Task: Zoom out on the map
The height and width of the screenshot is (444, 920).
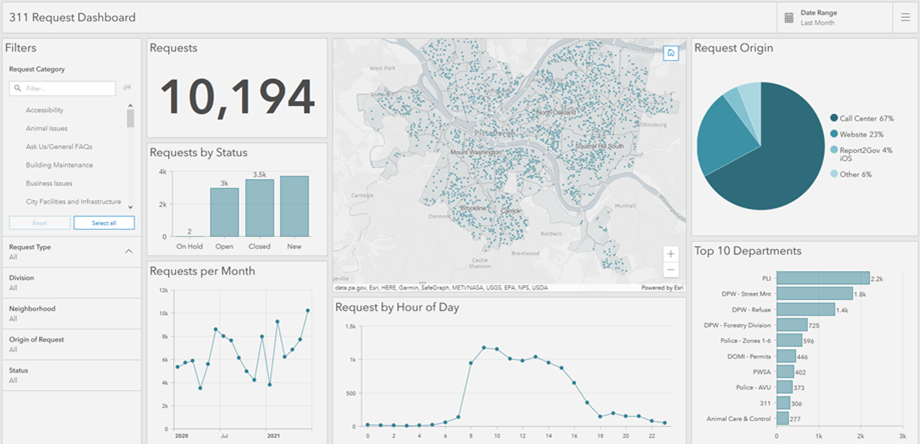Action: tap(671, 270)
